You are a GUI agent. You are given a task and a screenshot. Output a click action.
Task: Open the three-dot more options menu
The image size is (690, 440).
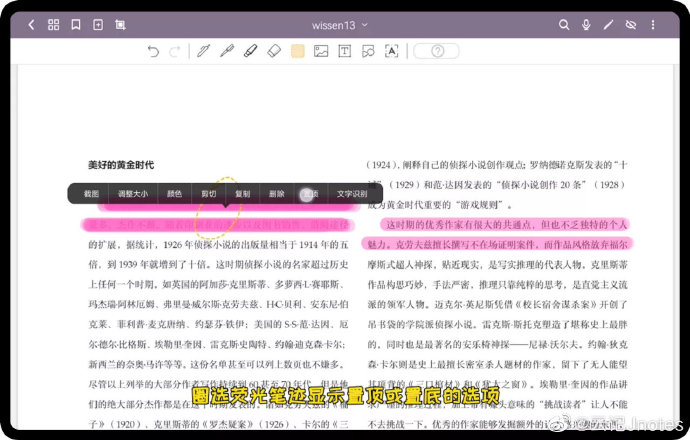(x=653, y=25)
